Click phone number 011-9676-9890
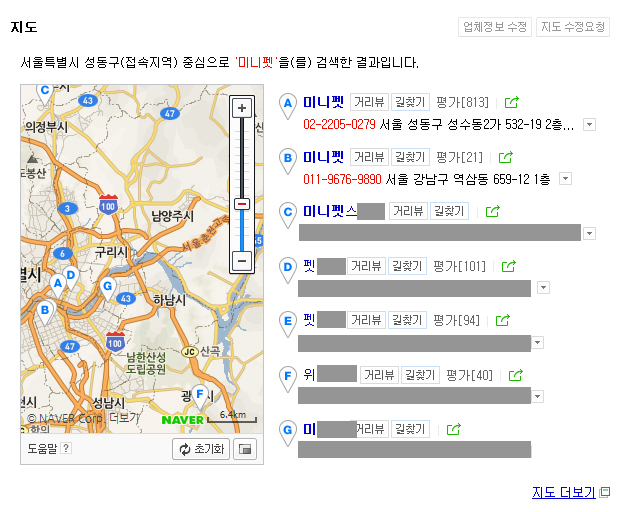Viewport: 625px width, 512px height. (x=342, y=179)
